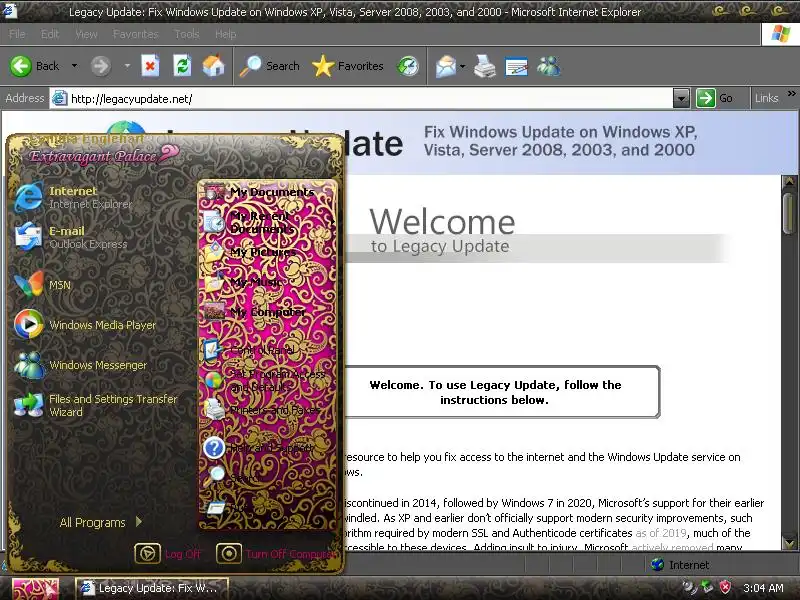Click the pink Start button on taskbar
Screen dimensions: 800x600
pos(35,588)
